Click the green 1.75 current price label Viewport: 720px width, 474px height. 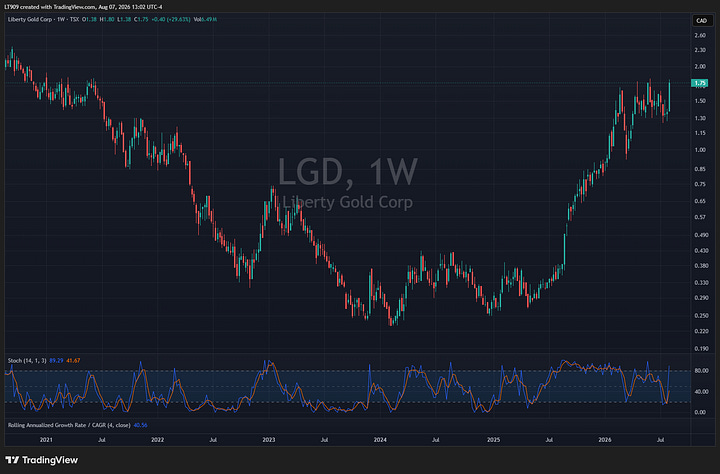(700, 83)
